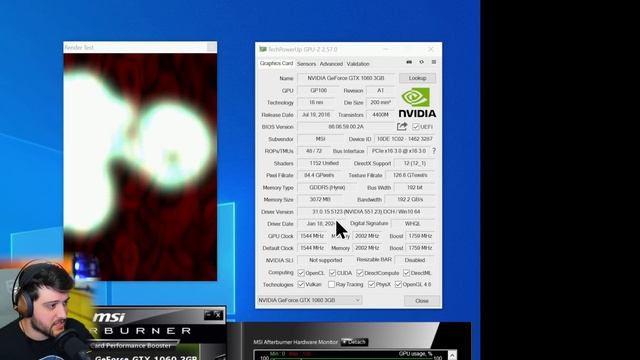Open the GPU selection dropdown in GPU-Z

(309, 300)
